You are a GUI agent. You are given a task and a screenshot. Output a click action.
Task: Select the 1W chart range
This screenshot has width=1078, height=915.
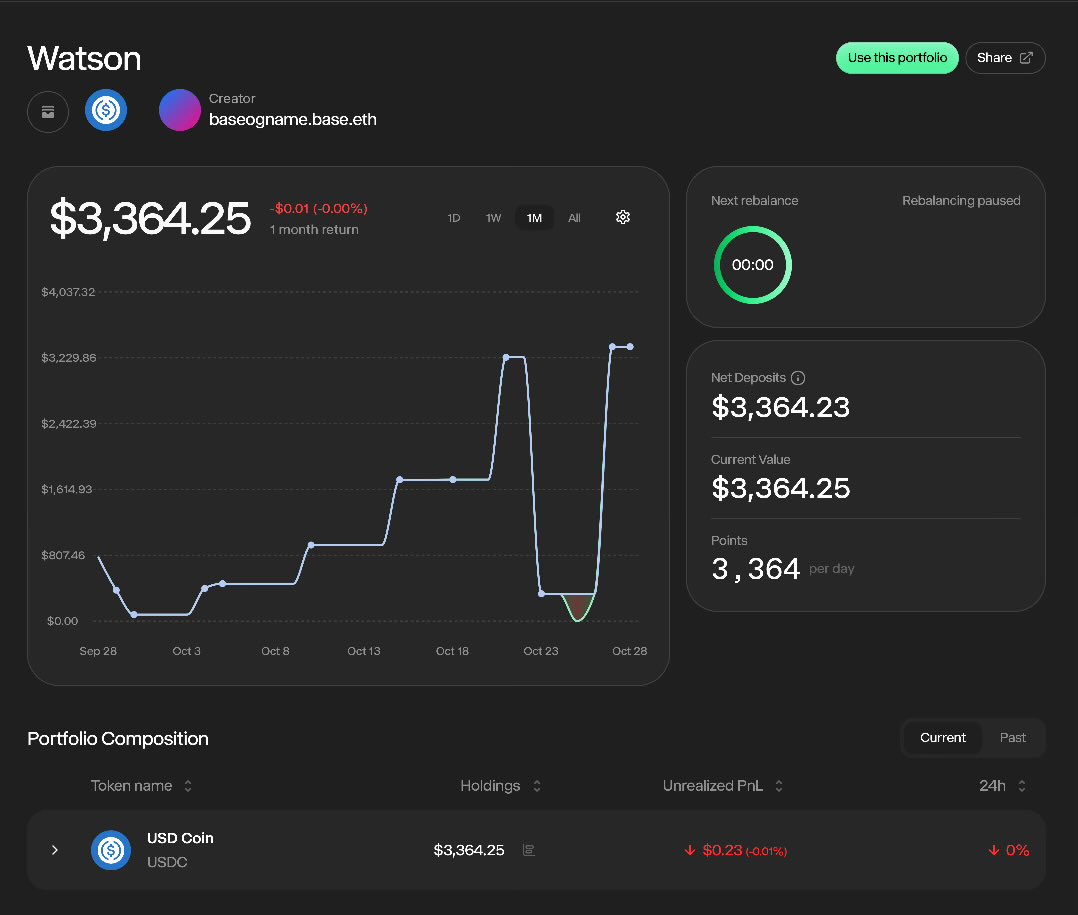(x=493, y=218)
